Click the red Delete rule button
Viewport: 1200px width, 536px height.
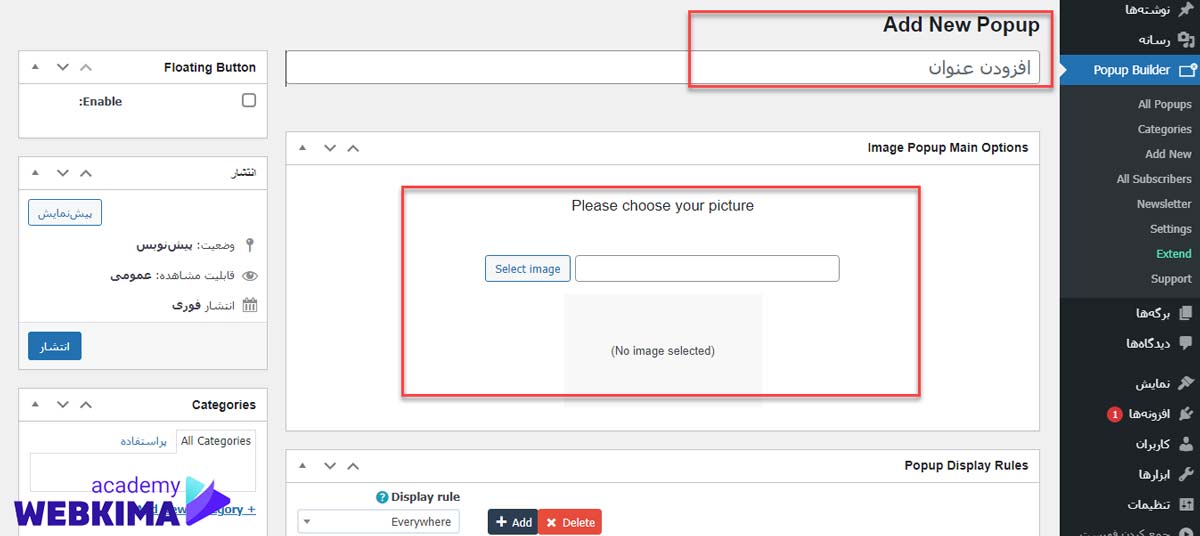pyautogui.click(x=570, y=522)
